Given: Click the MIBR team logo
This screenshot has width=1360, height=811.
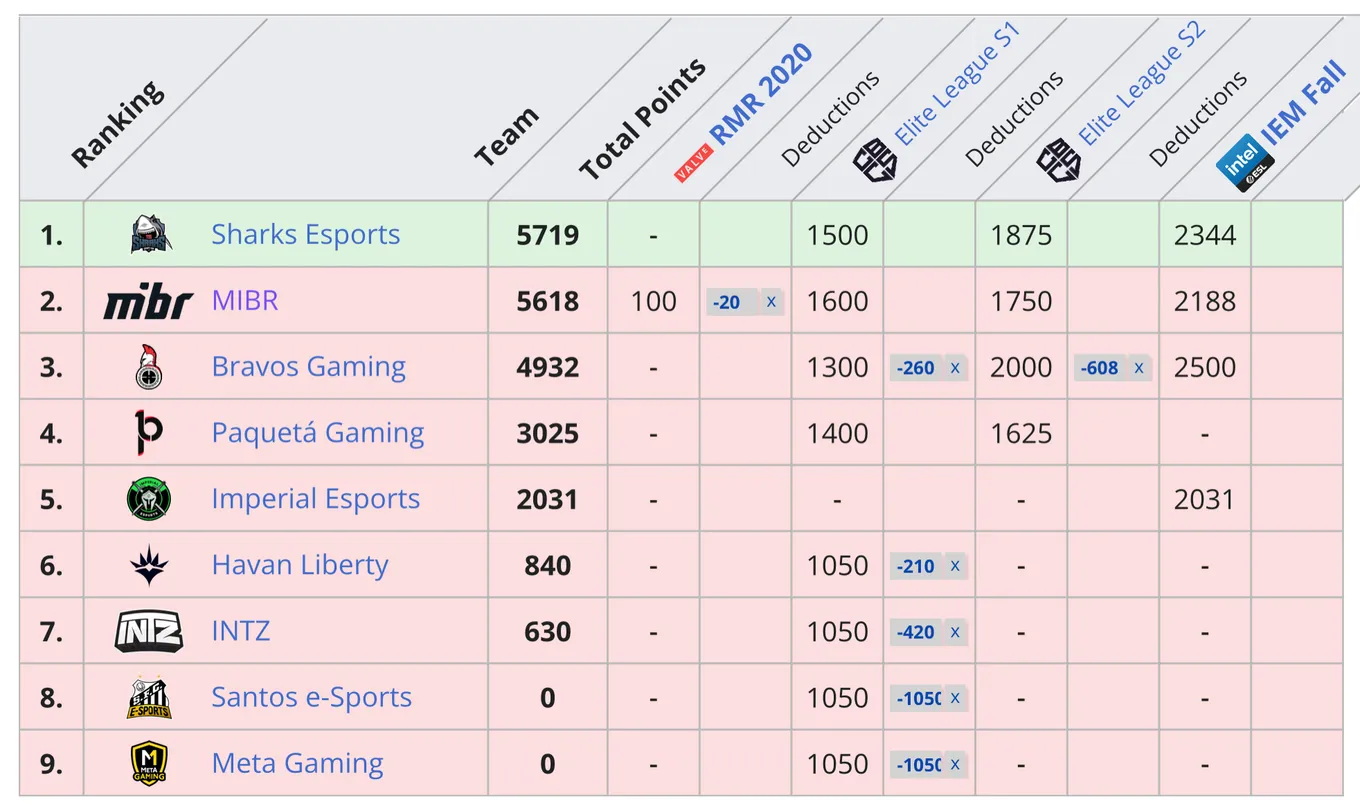Looking at the screenshot, I should 148,301.
